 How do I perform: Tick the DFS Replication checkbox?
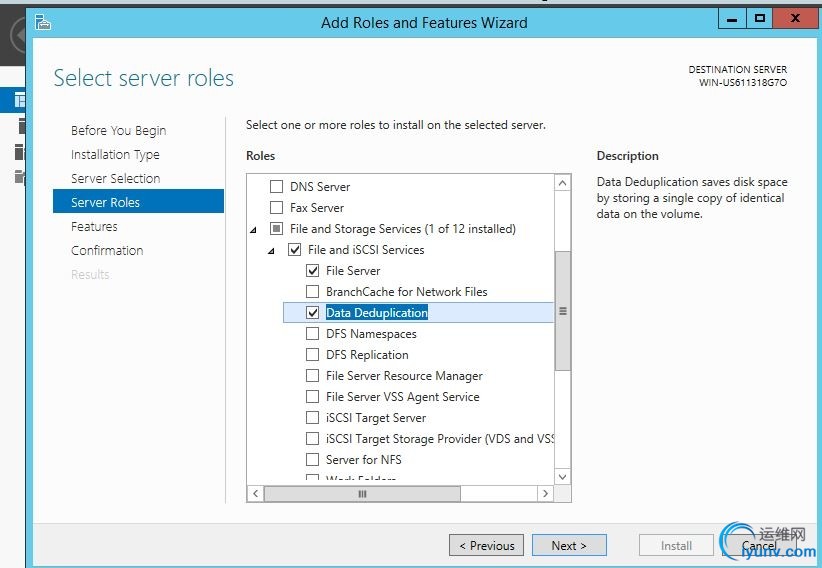pyautogui.click(x=312, y=355)
